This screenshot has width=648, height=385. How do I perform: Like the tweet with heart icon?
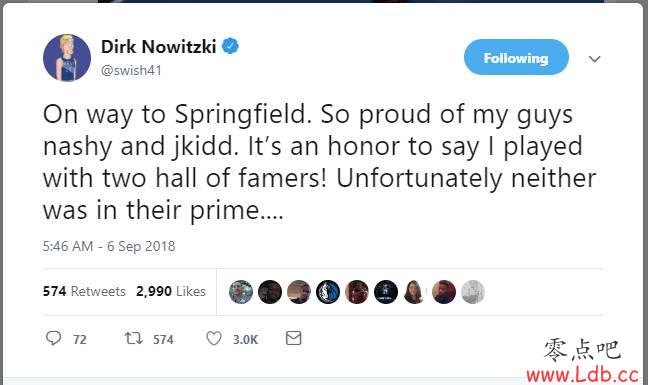[x=214, y=339]
